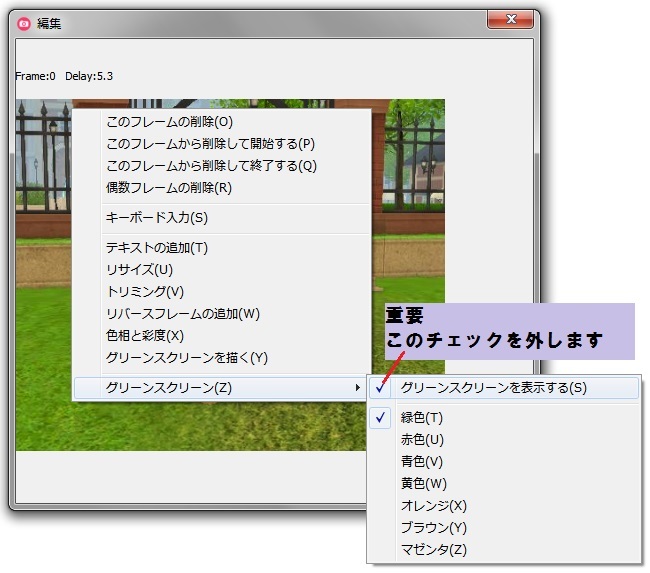Click テキストの追加(T) menu item
This screenshot has width=650, height=573.
click(222, 248)
